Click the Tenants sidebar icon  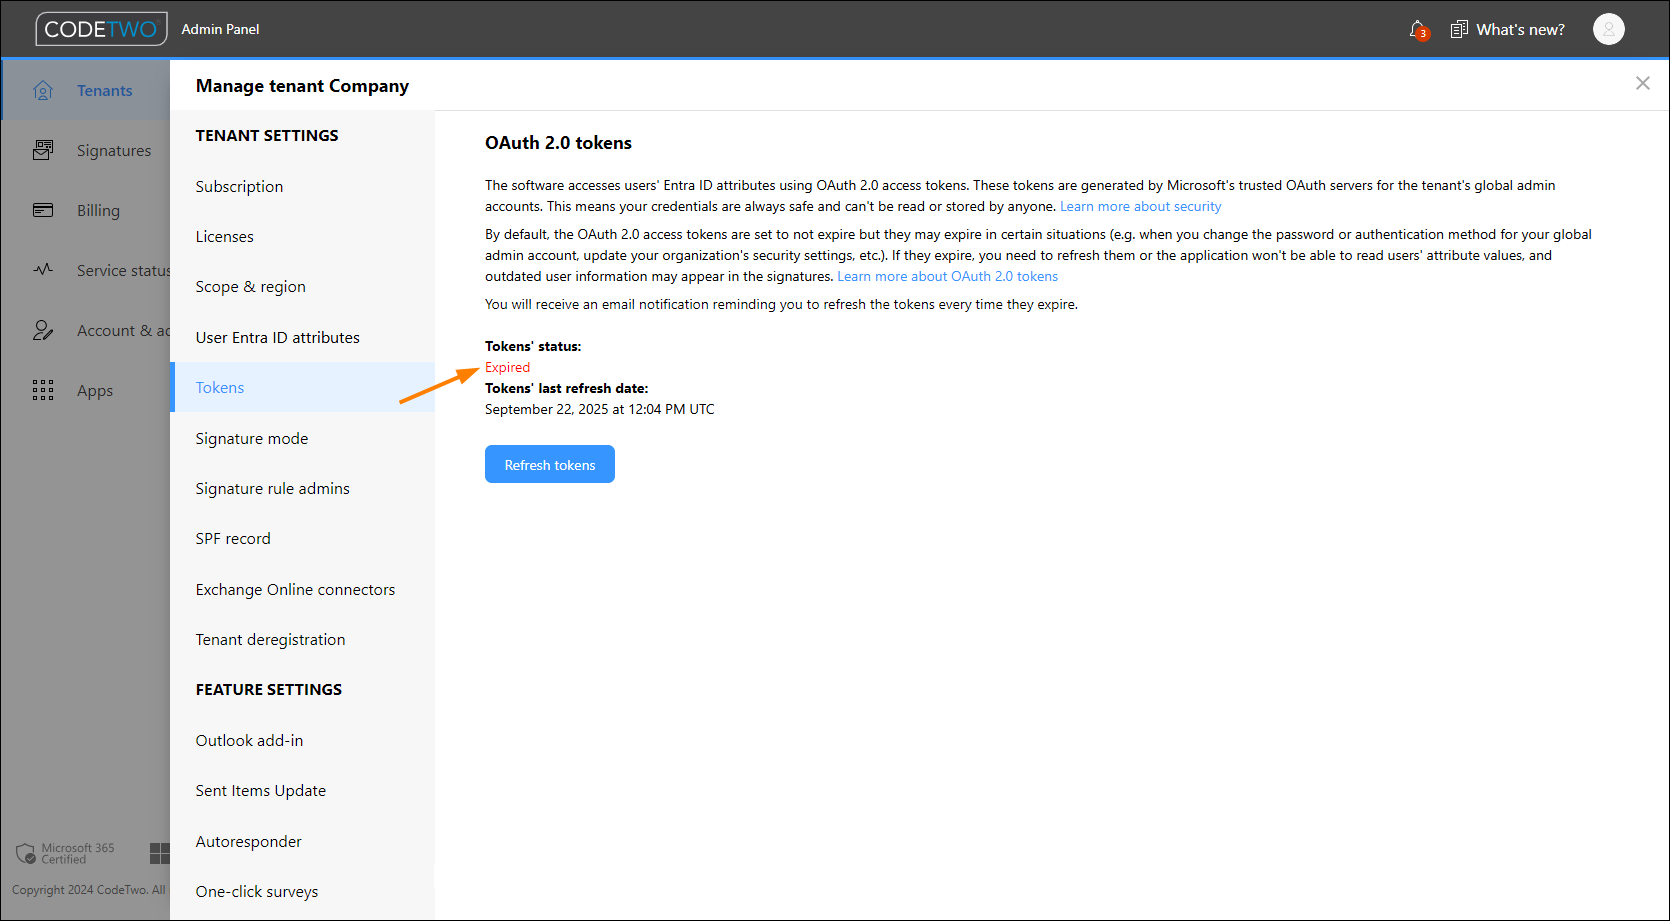click(x=43, y=90)
